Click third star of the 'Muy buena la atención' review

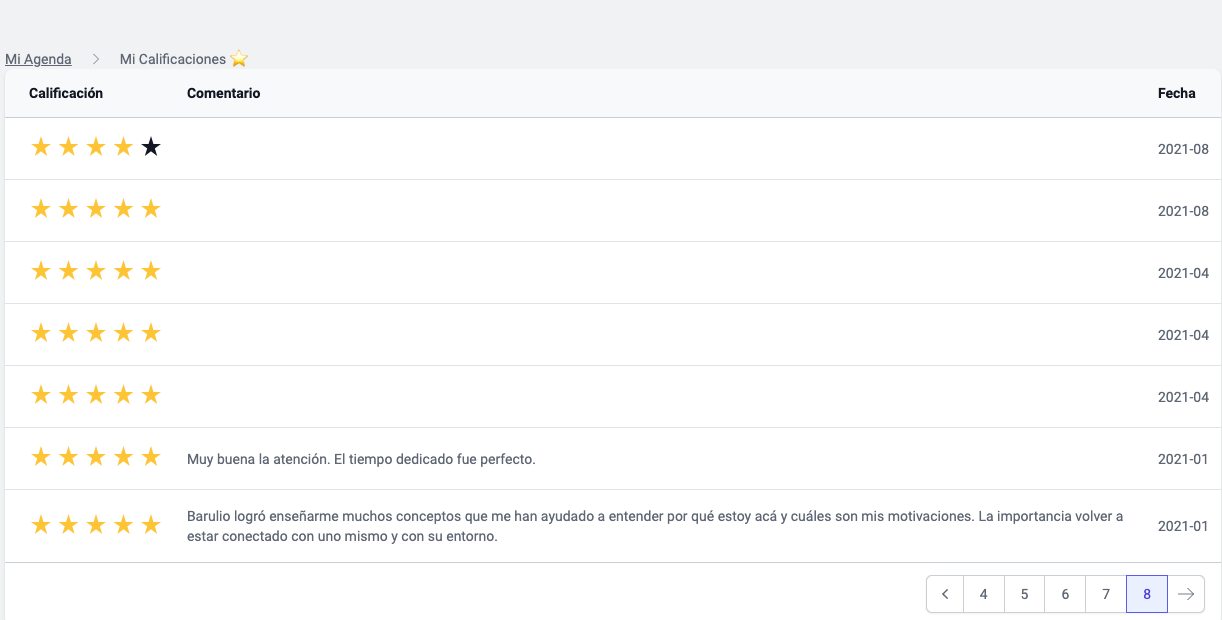pyautogui.click(x=96, y=458)
